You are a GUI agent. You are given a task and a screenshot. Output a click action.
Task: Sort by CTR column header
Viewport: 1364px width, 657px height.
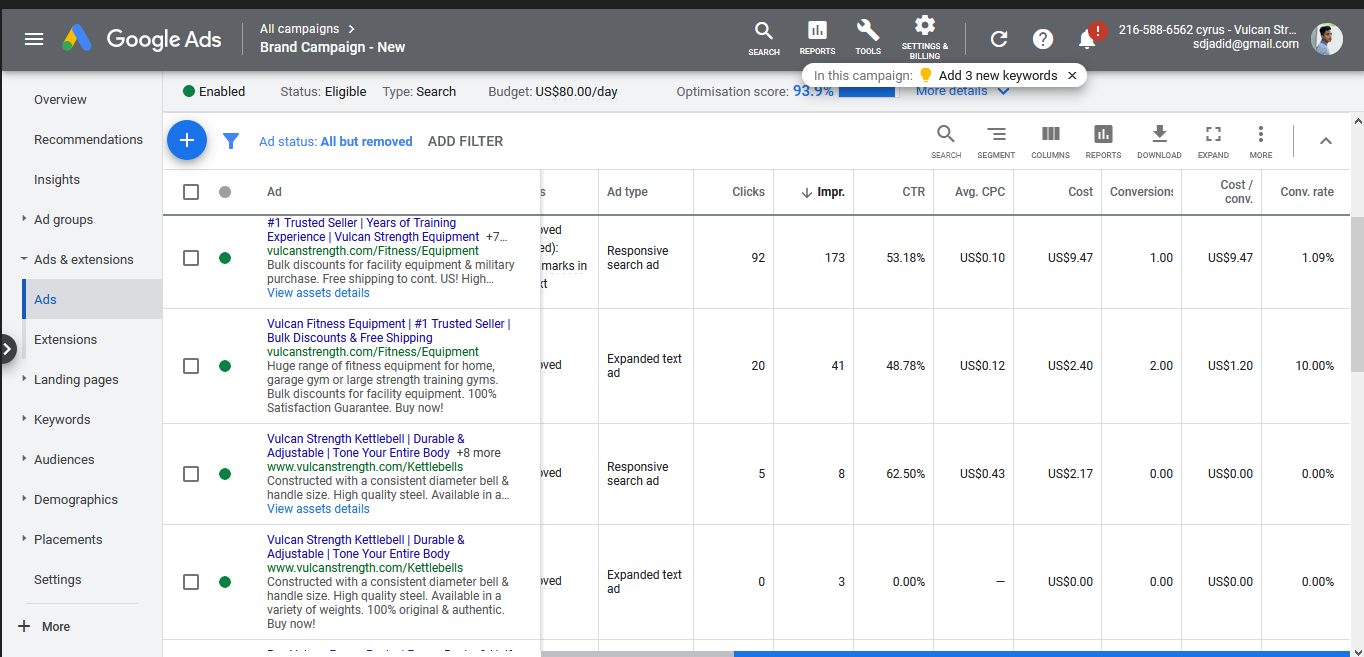pos(913,192)
